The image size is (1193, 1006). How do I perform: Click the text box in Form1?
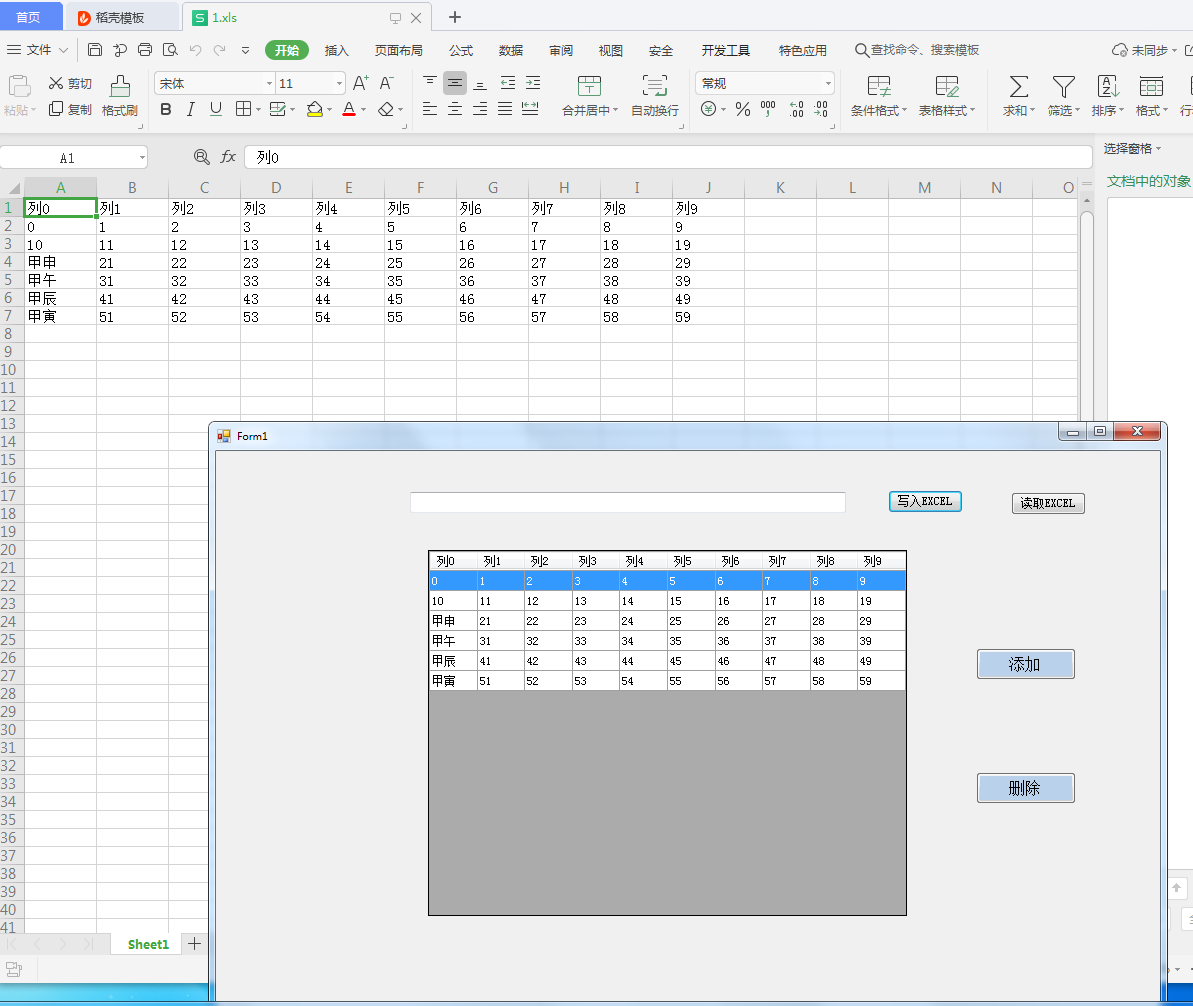coord(627,502)
